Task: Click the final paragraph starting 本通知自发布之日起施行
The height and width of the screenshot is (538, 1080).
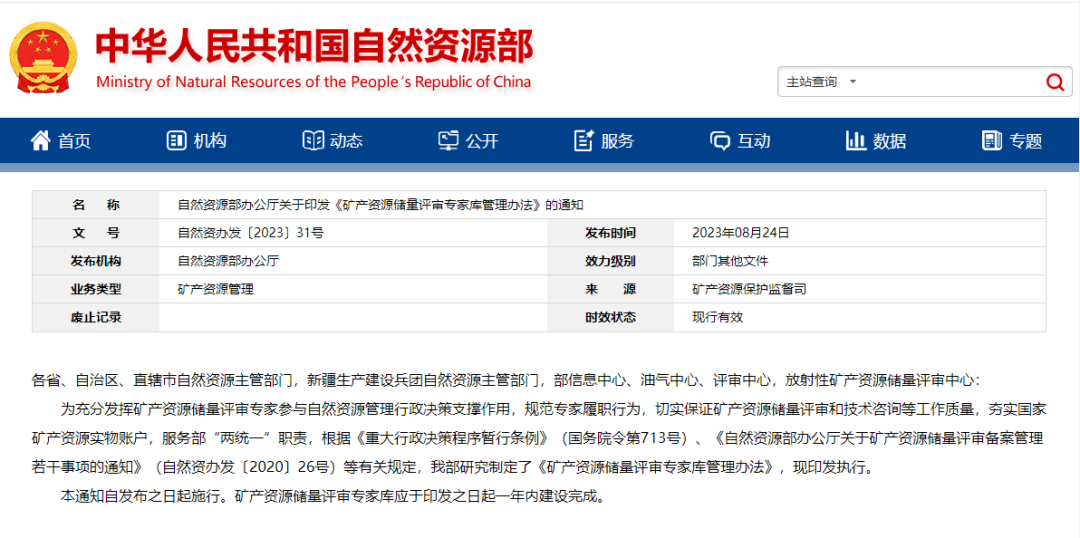Action: [x=333, y=495]
